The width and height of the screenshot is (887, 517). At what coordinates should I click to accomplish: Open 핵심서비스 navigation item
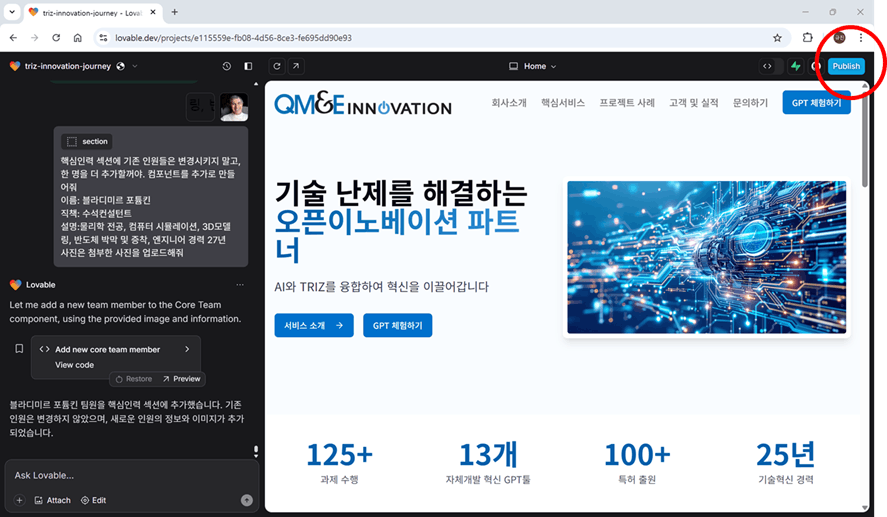tap(563, 102)
